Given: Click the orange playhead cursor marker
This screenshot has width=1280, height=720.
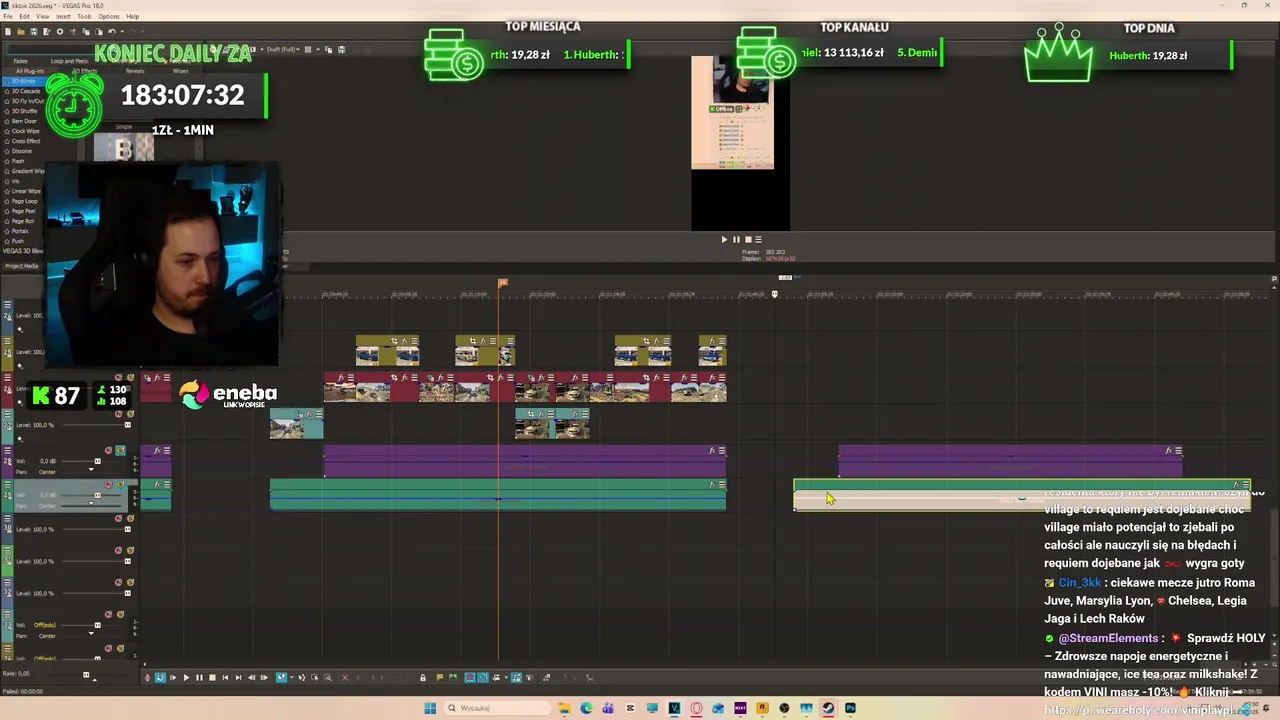Looking at the screenshot, I should (502, 283).
